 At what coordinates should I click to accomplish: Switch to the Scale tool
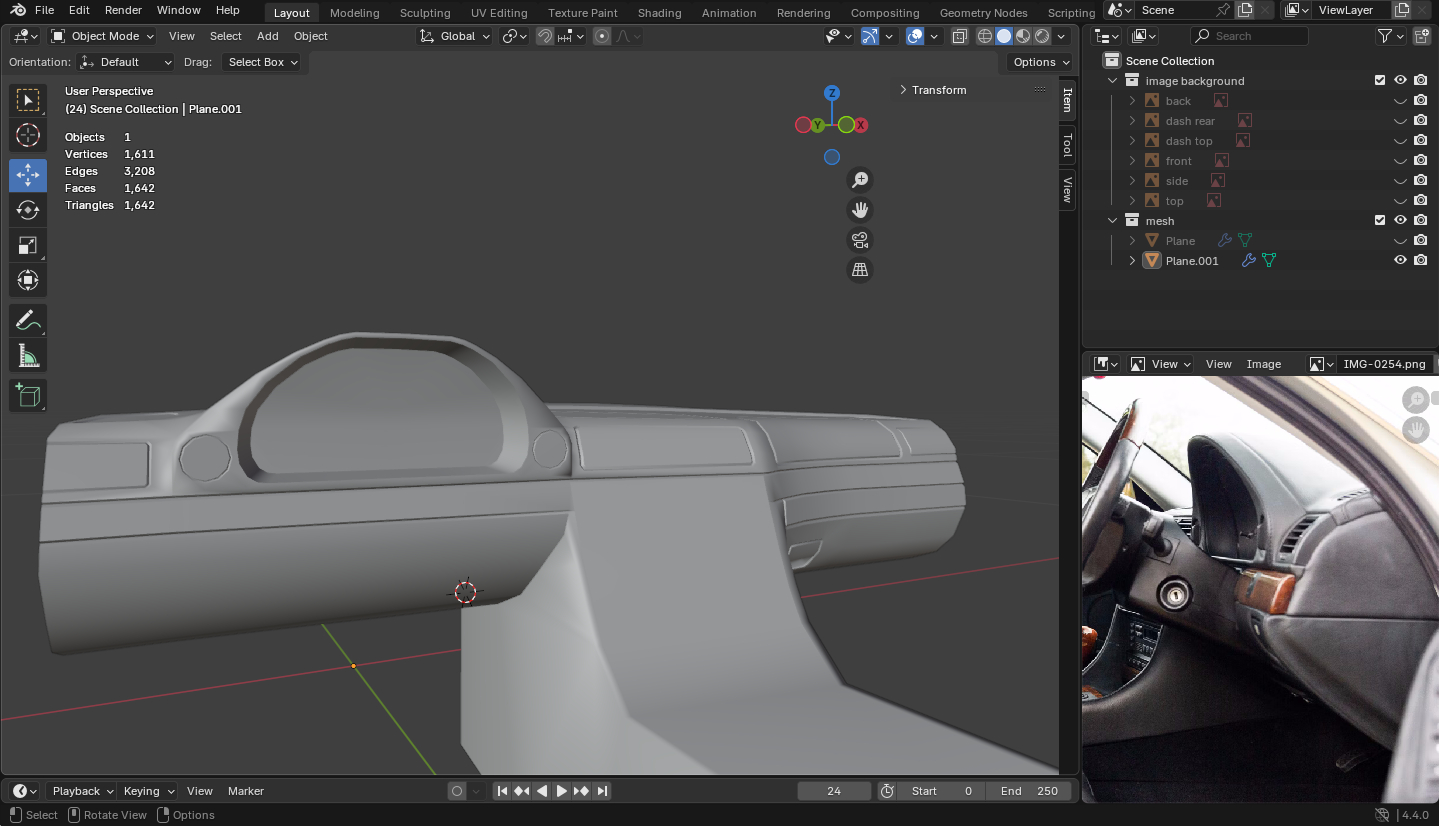click(x=28, y=245)
